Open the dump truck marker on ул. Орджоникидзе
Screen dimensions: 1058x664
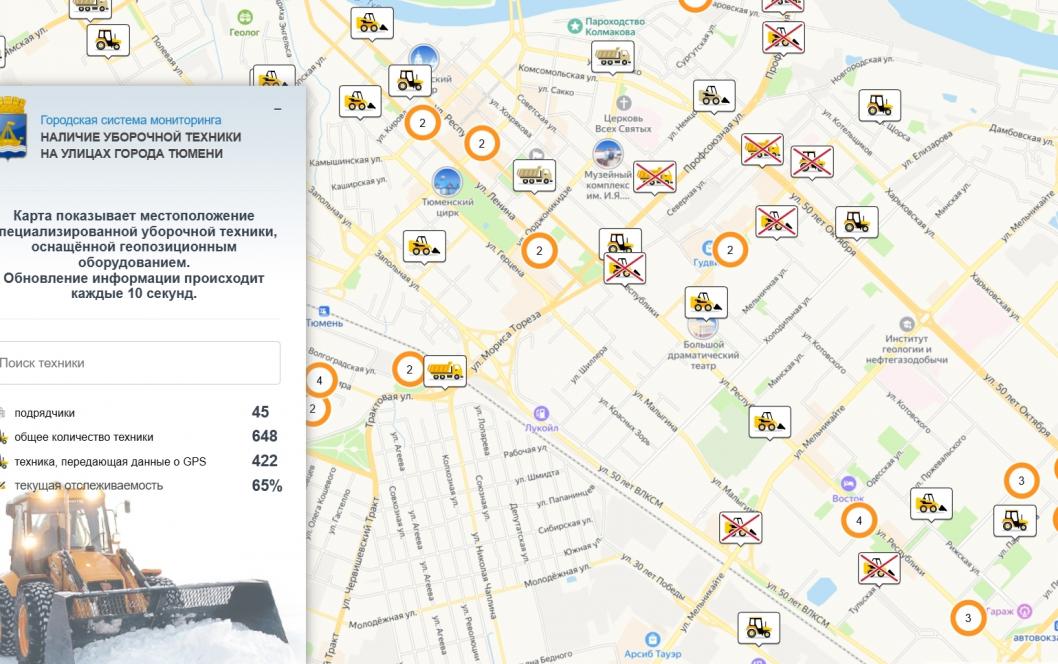point(534,175)
